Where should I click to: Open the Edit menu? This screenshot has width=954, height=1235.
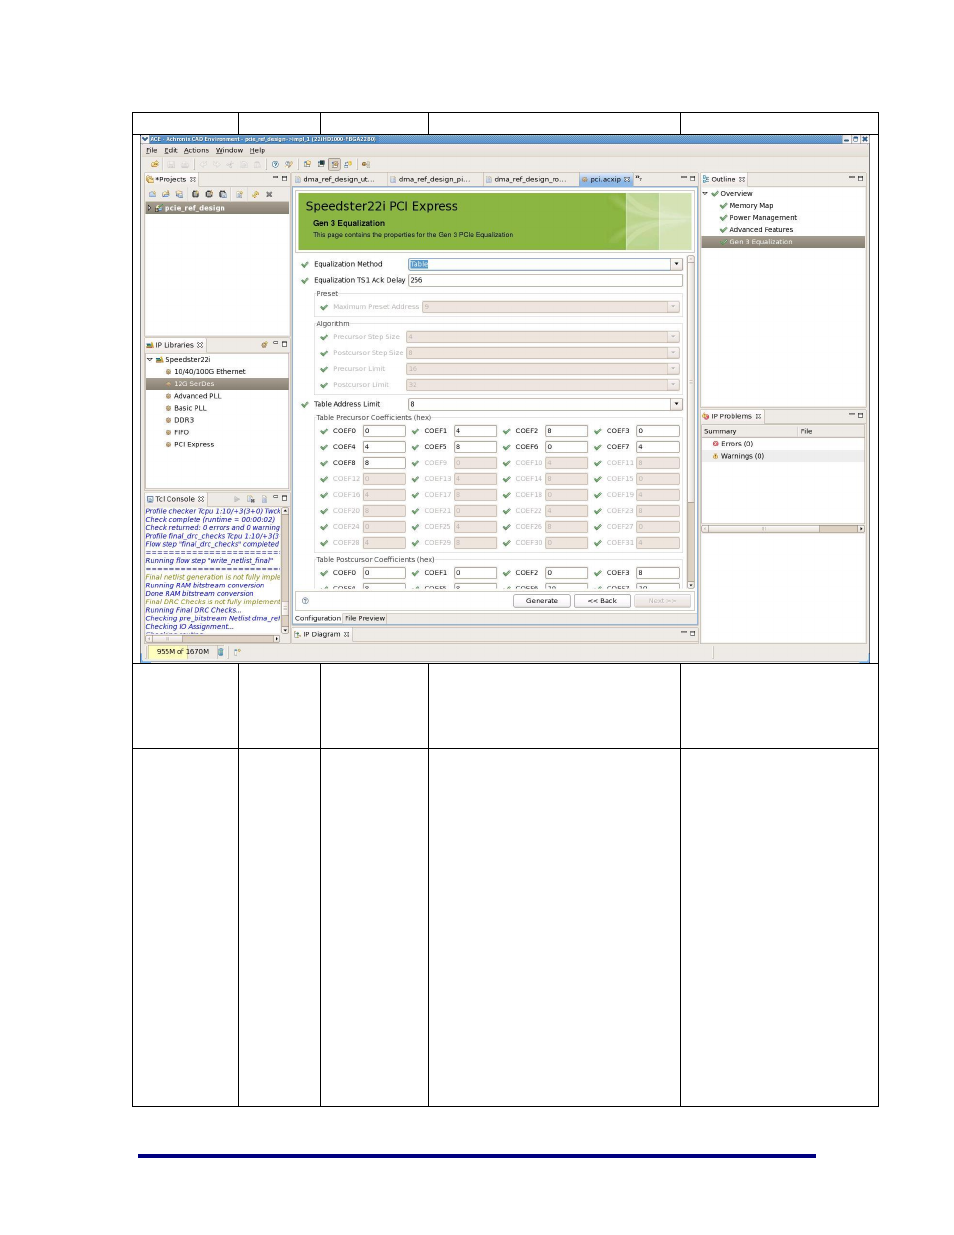[x=171, y=150]
